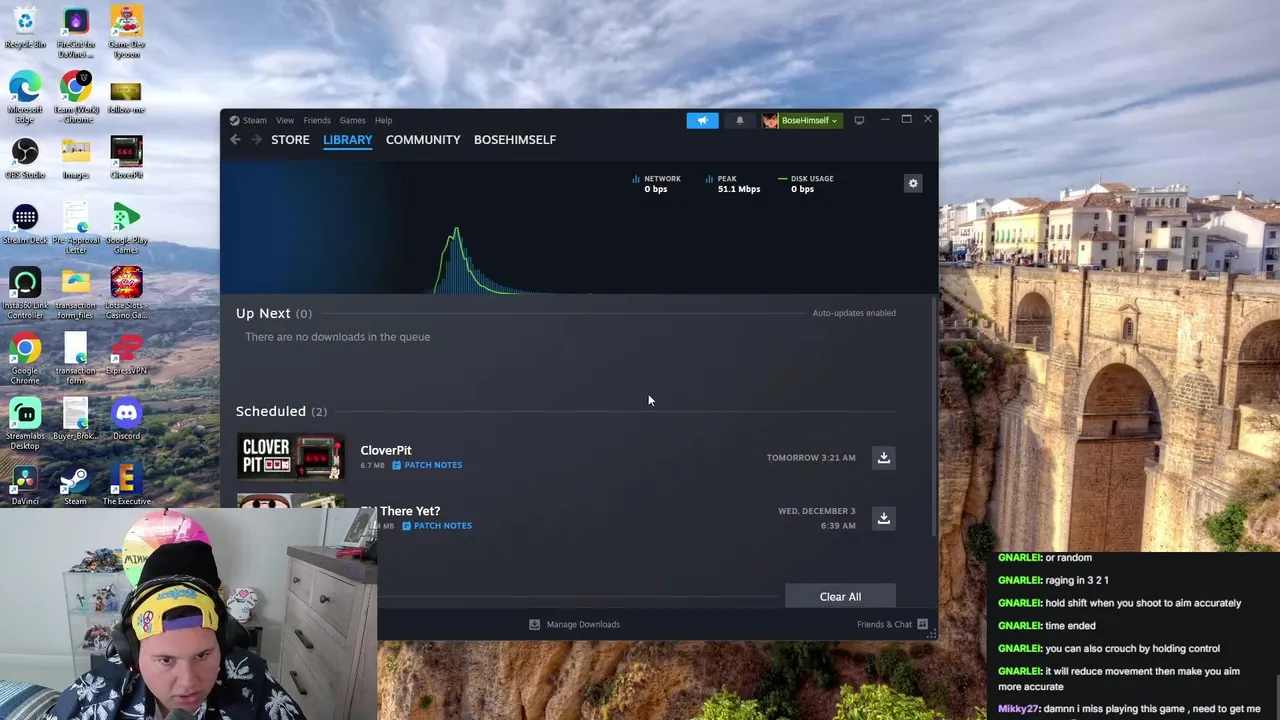Image resolution: width=1280 pixels, height=720 pixels.
Task: Select the Discord desktop icon
Action: coord(126,418)
